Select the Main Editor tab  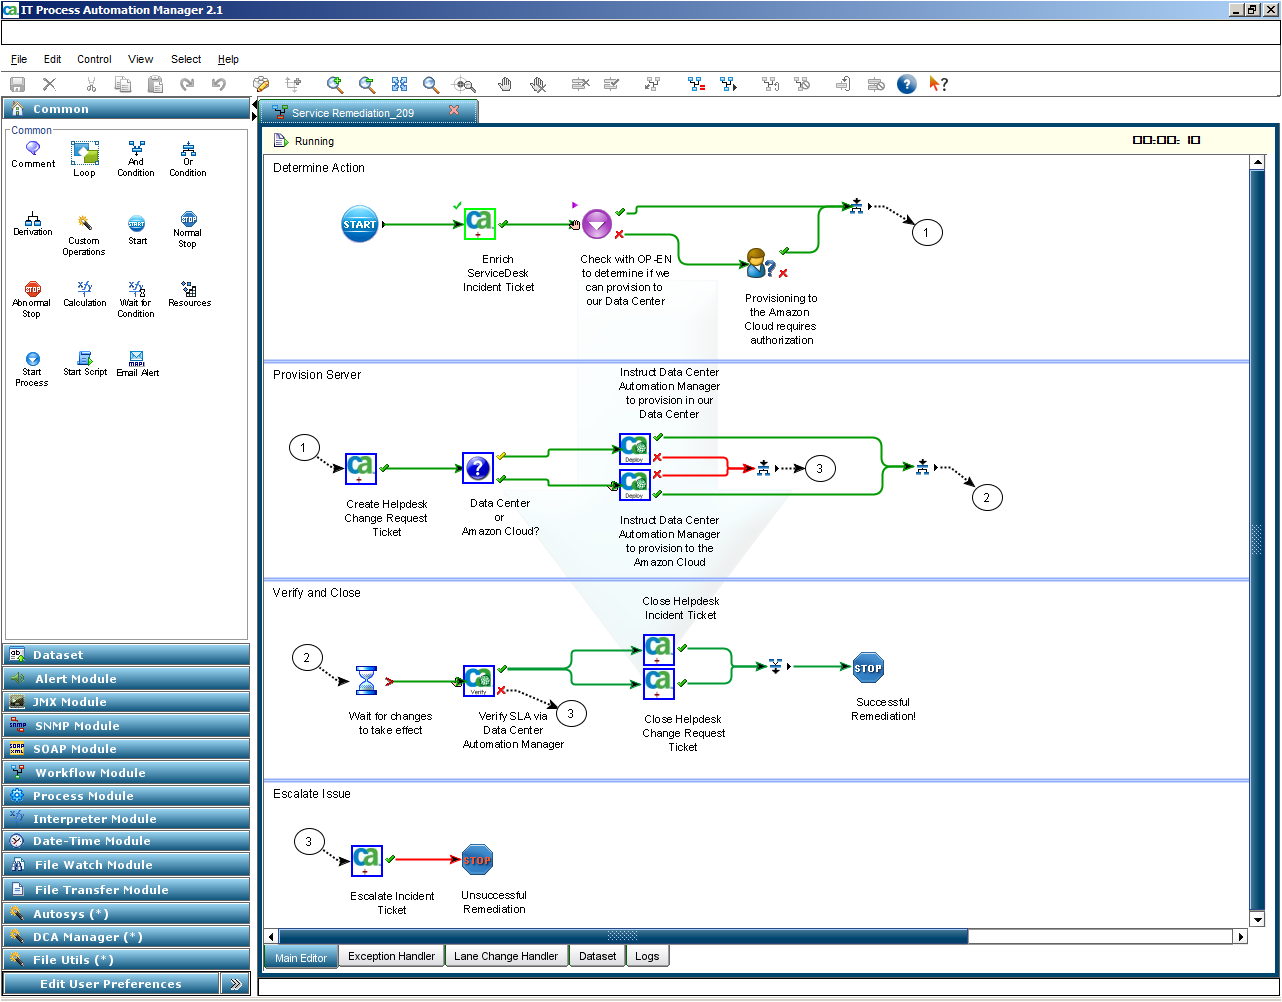click(x=301, y=957)
